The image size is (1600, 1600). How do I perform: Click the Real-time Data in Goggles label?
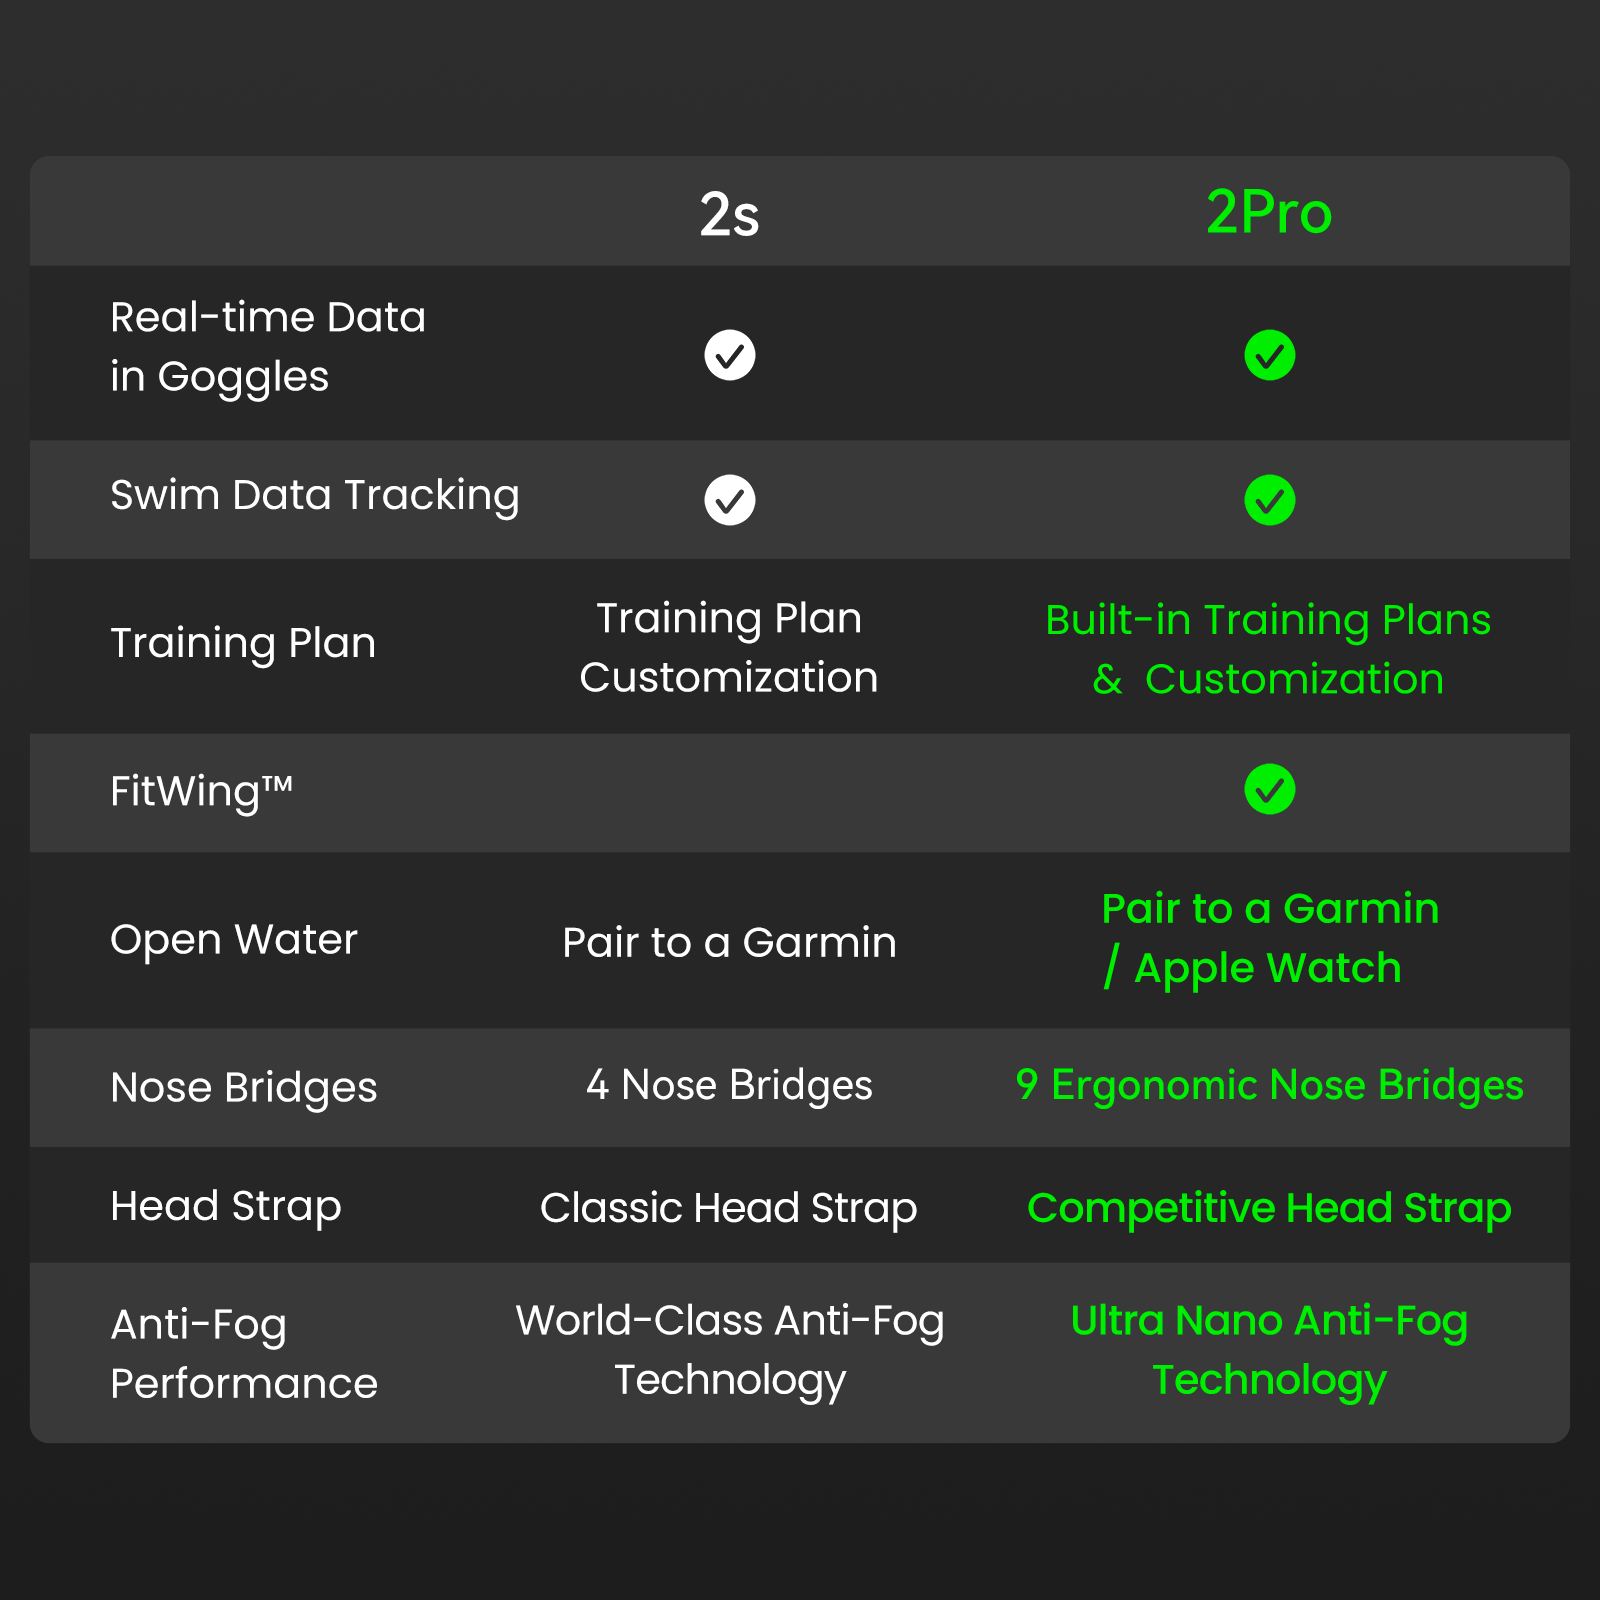point(267,347)
